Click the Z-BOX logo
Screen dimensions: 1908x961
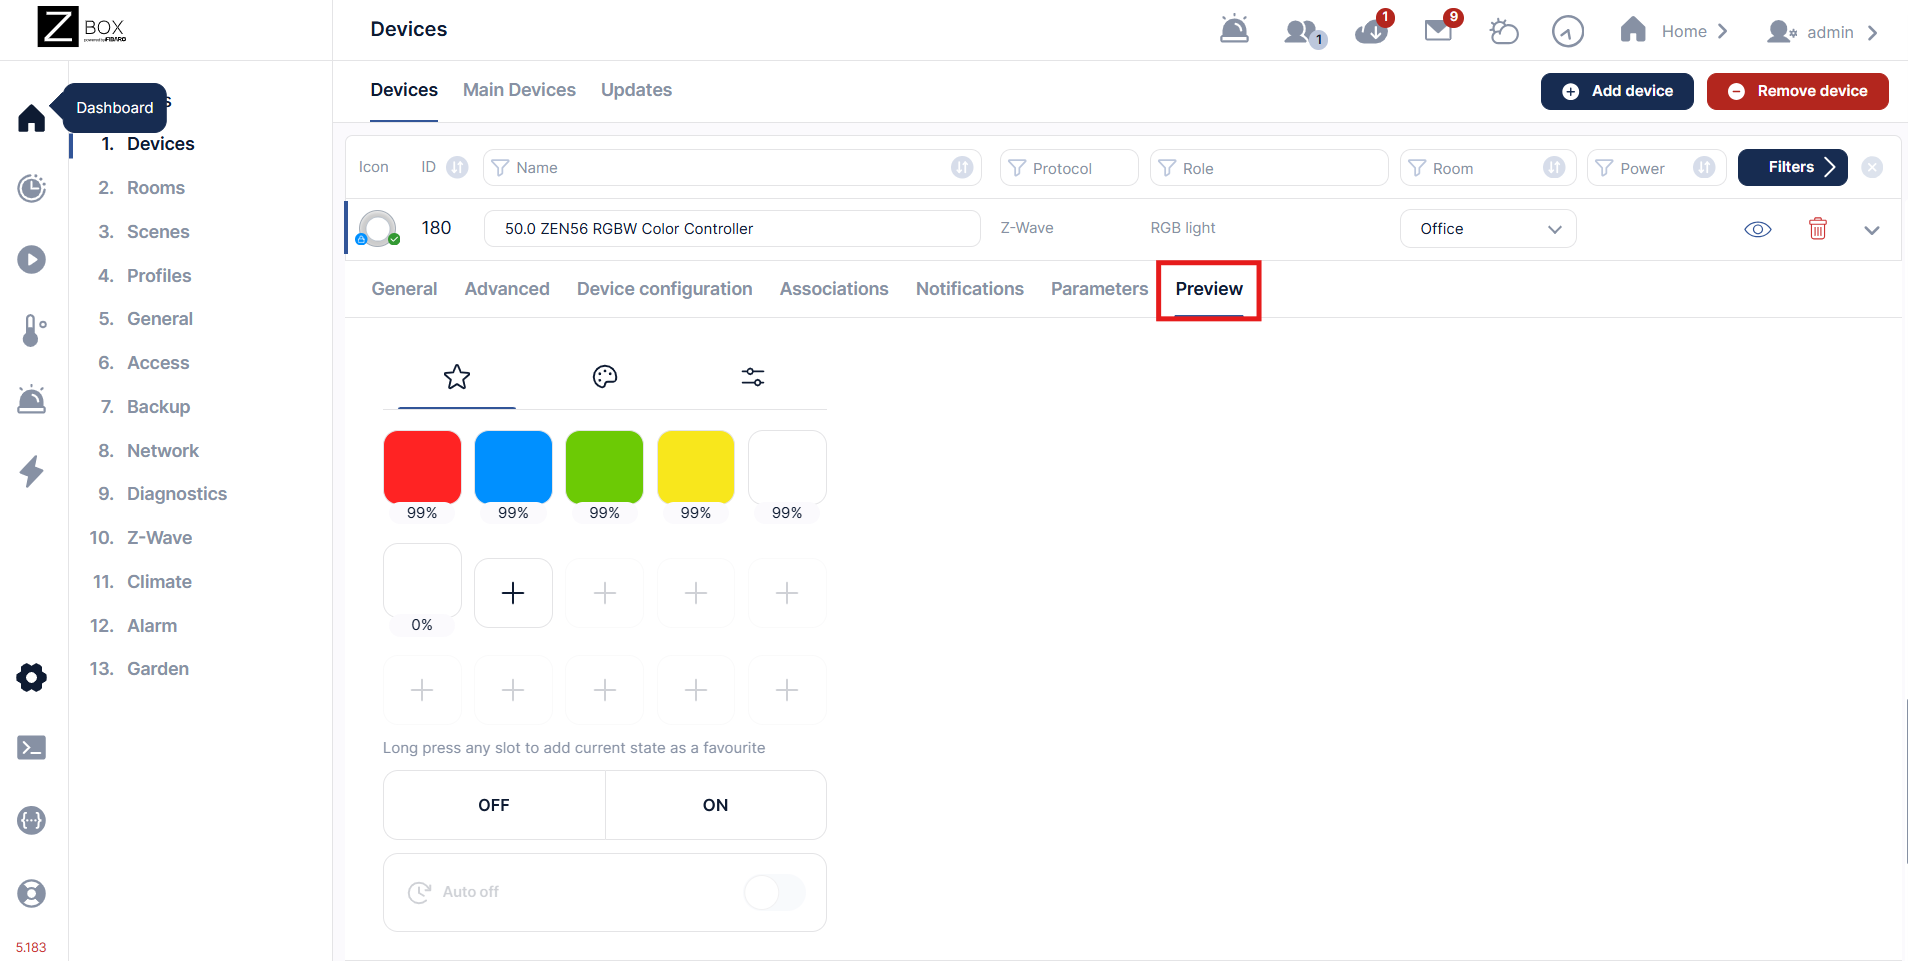pos(83,27)
